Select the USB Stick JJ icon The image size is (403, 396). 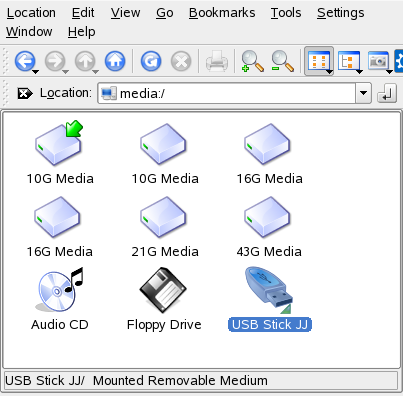click(269, 290)
